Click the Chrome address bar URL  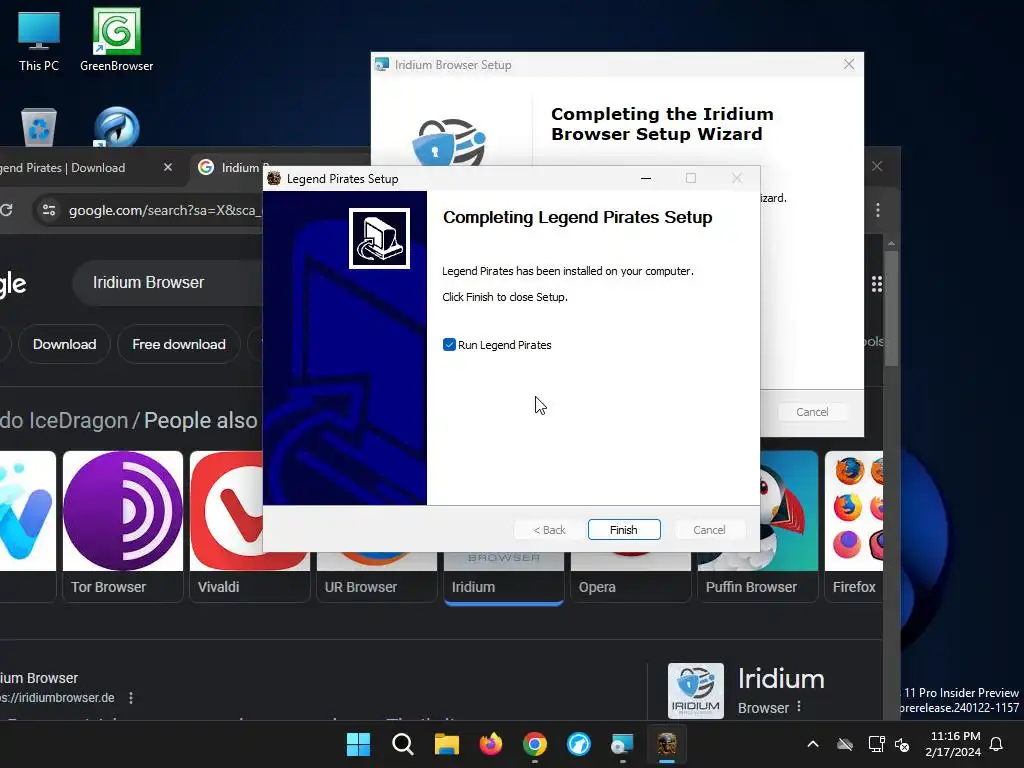pos(165,210)
